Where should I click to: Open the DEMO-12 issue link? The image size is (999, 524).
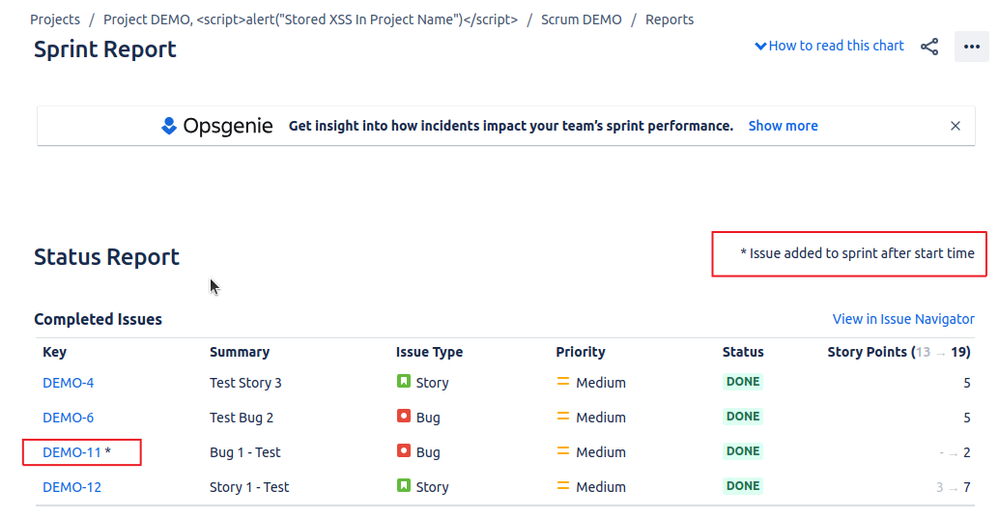coord(72,487)
